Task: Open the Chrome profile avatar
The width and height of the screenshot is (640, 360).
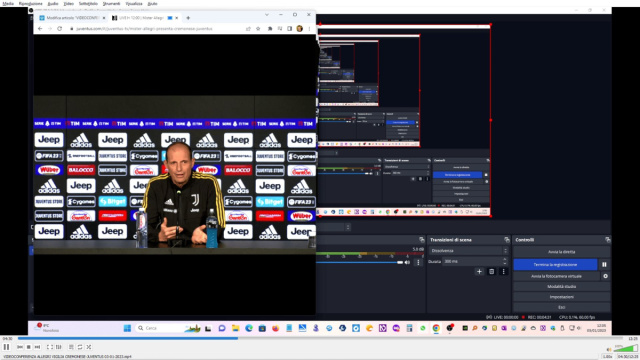Action: coord(300,29)
